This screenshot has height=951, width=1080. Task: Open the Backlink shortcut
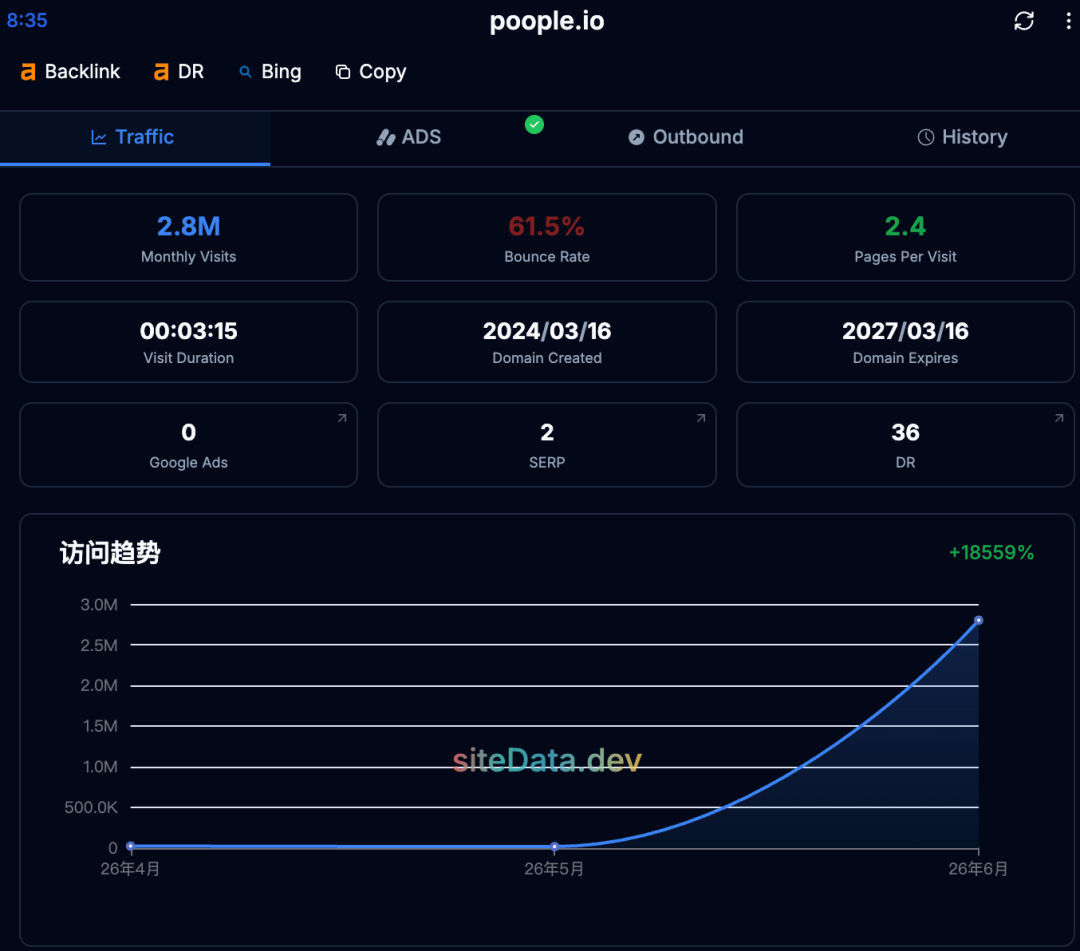point(70,72)
